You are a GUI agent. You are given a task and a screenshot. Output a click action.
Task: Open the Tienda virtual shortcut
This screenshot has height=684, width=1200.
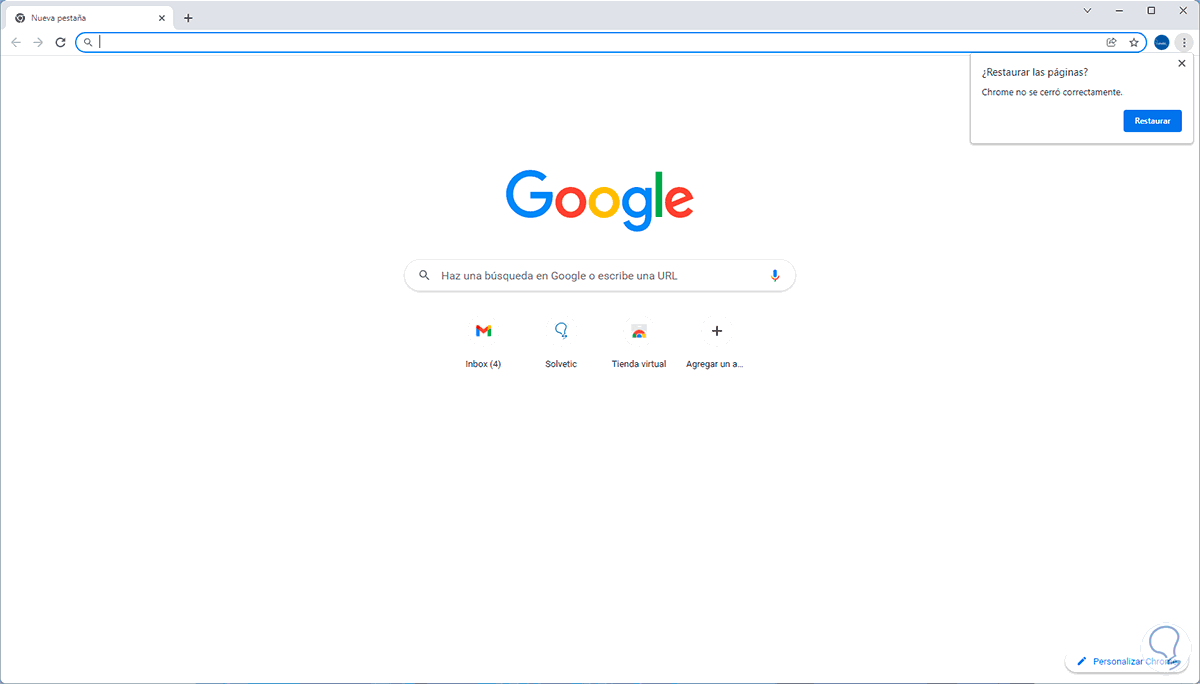[639, 344]
